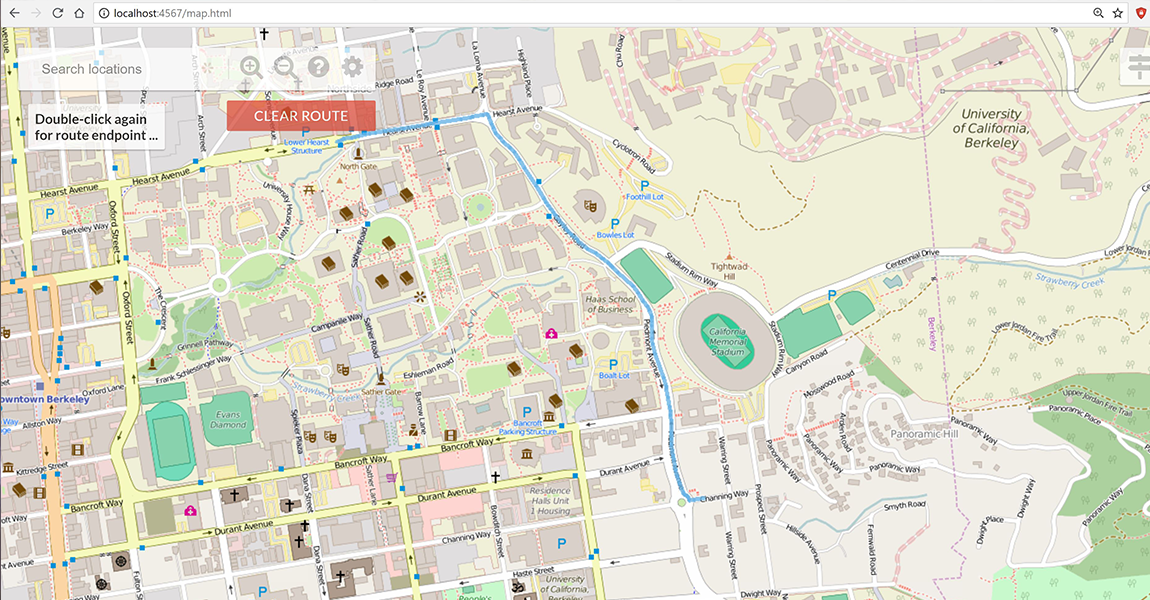This screenshot has height=600, width=1150.
Task: Click the Frank Schlessinger Way label
Action: click(x=193, y=370)
